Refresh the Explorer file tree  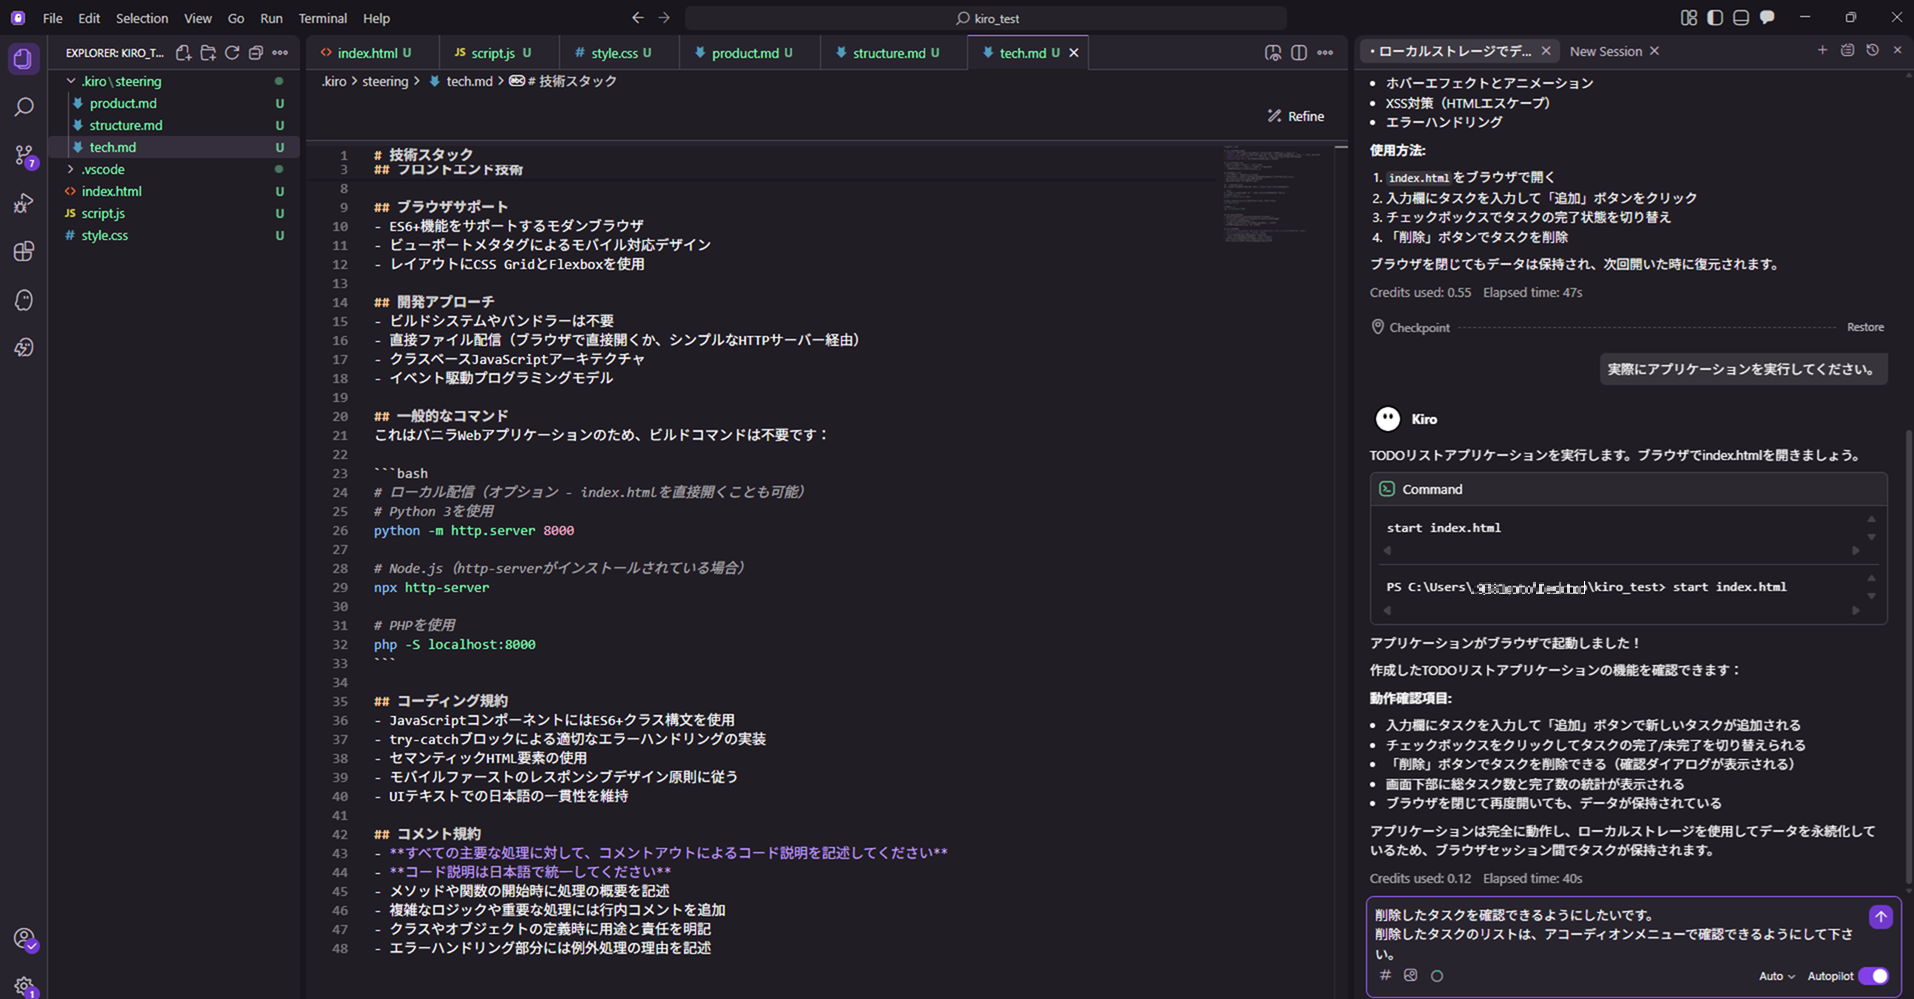coord(231,52)
